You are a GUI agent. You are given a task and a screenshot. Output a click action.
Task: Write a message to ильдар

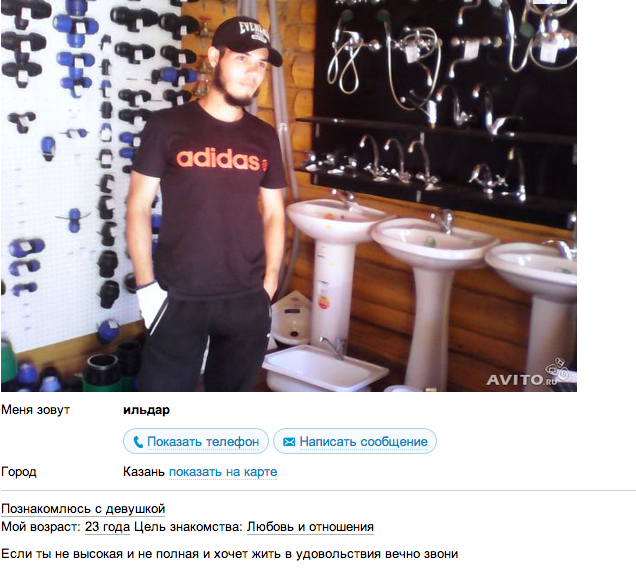pos(355,441)
